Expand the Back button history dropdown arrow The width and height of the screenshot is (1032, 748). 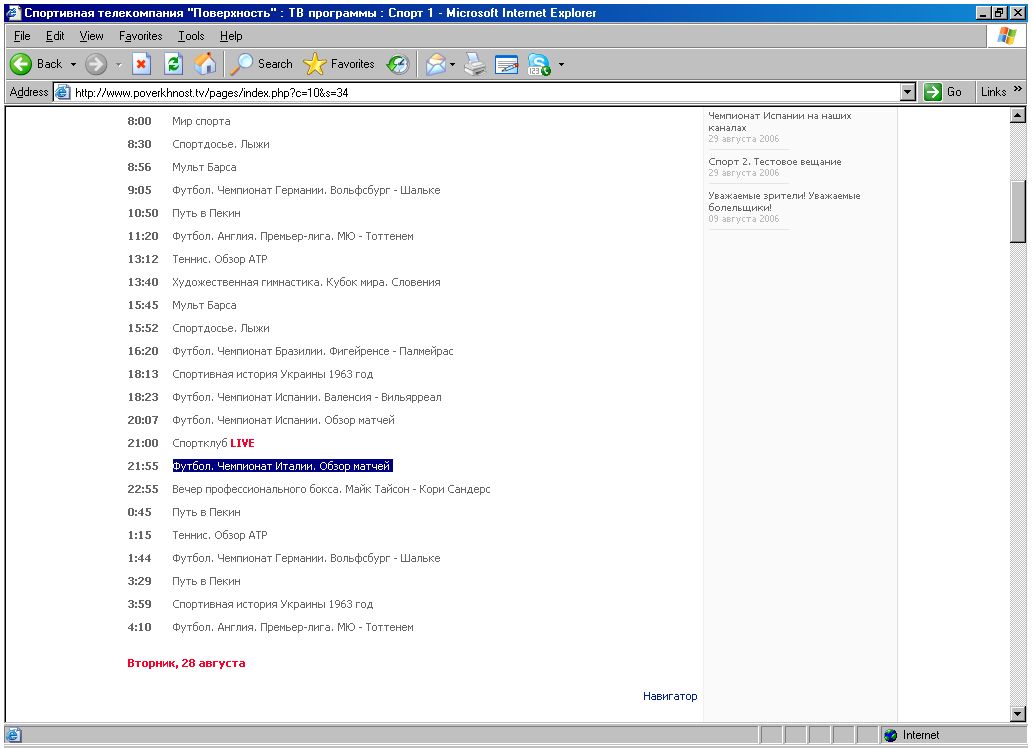point(73,64)
